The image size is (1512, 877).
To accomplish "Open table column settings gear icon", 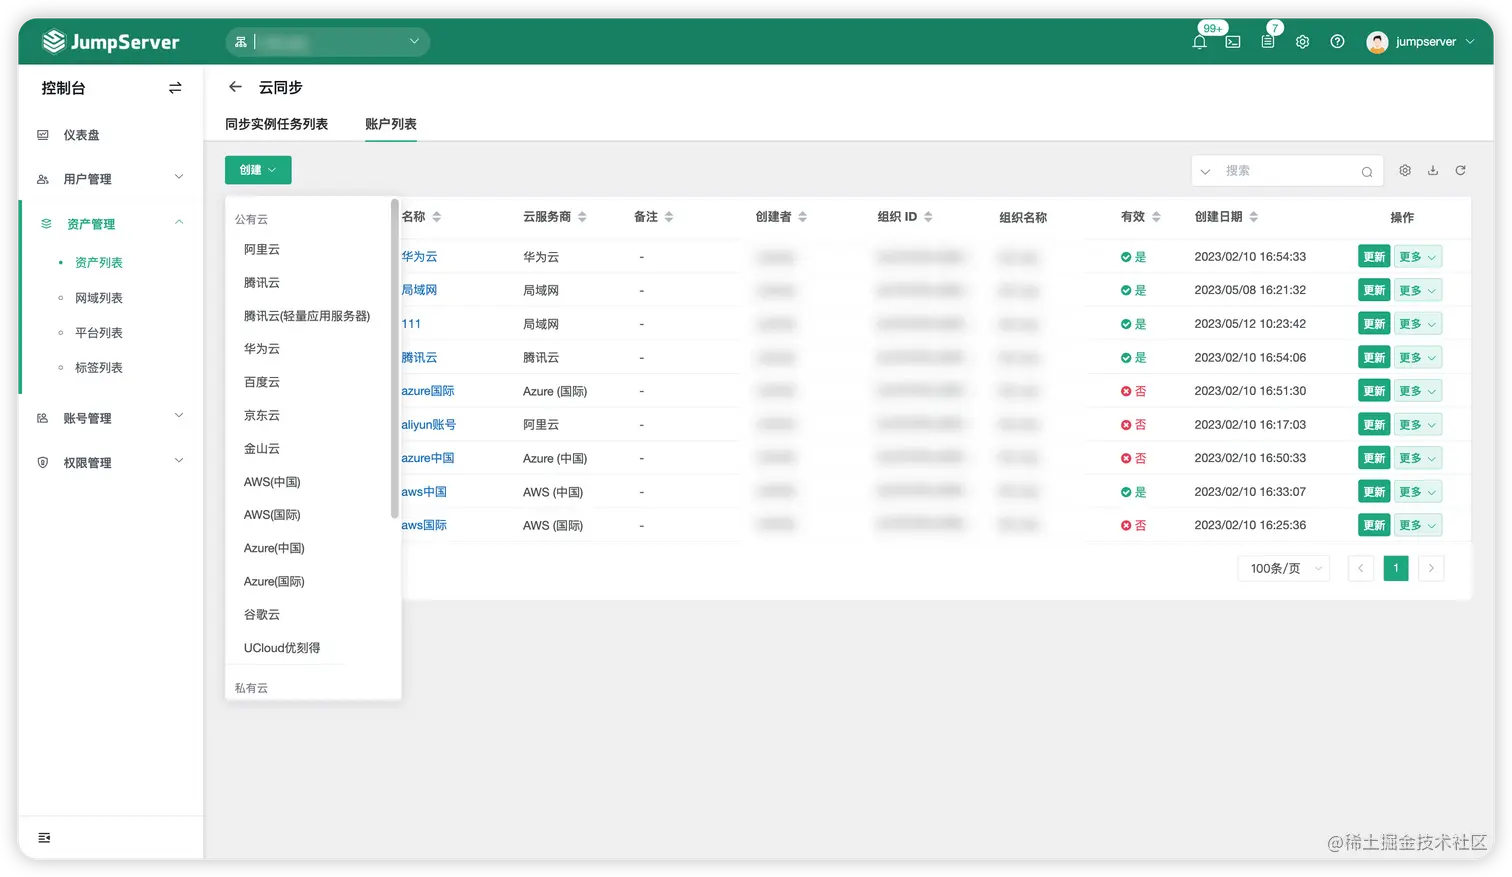I will click(x=1405, y=171).
